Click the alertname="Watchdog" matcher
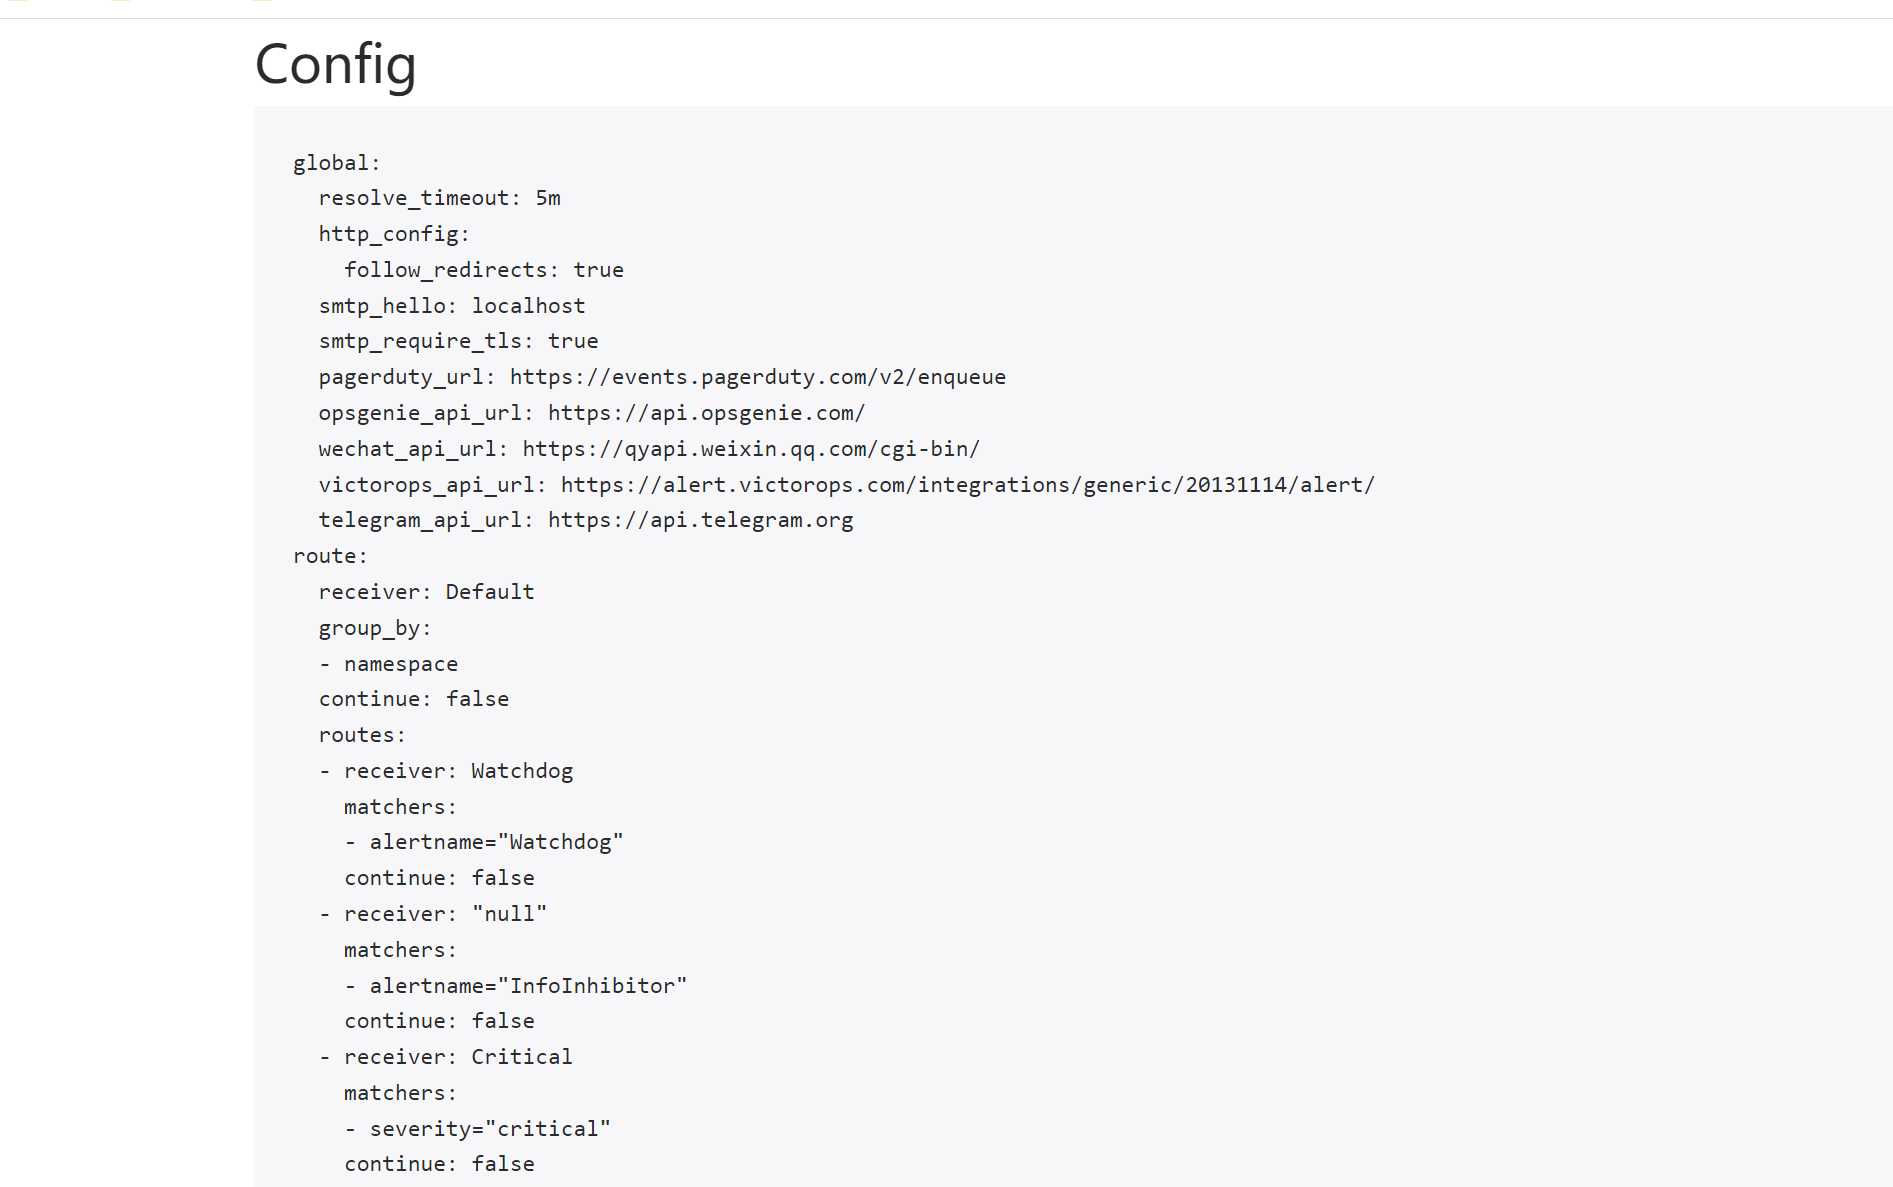The image size is (1893, 1187). coord(497,842)
